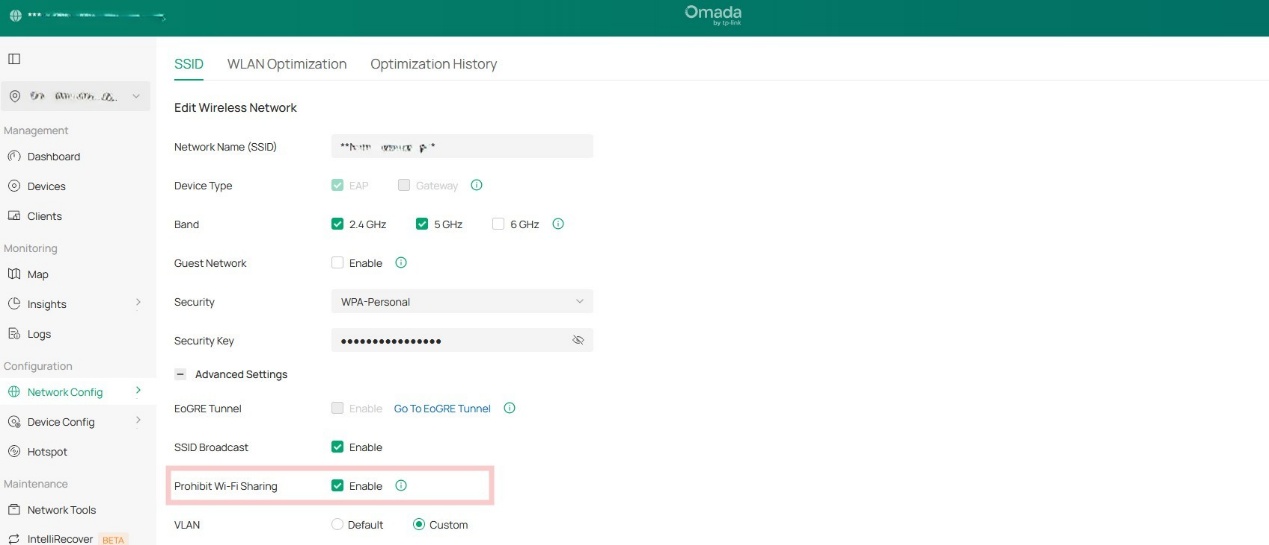Click the Hotspot icon in sidebar
Viewport: 1269px width, 545px height.
(14, 452)
